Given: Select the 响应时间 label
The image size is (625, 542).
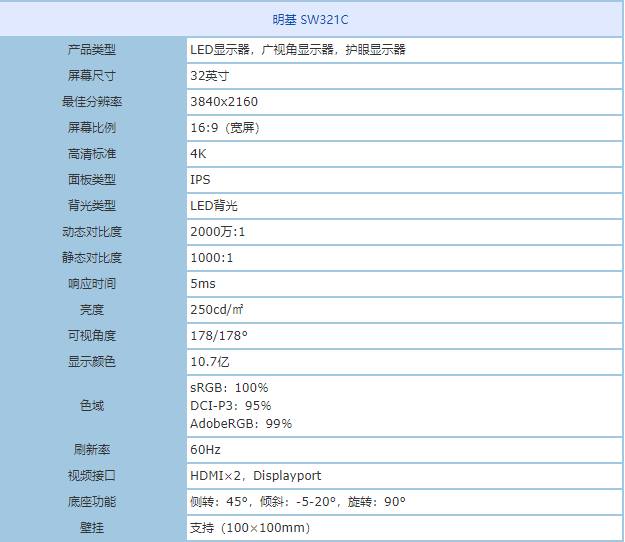Looking at the screenshot, I should point(92,284).
